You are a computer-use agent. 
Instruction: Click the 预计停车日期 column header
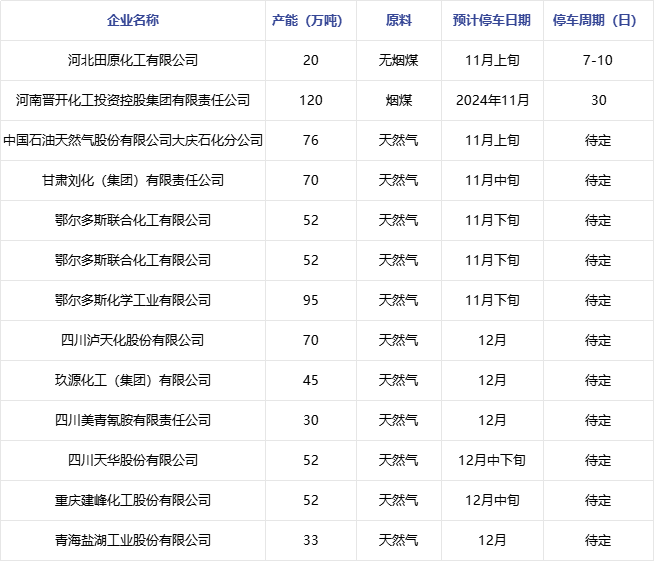(492, 20)
